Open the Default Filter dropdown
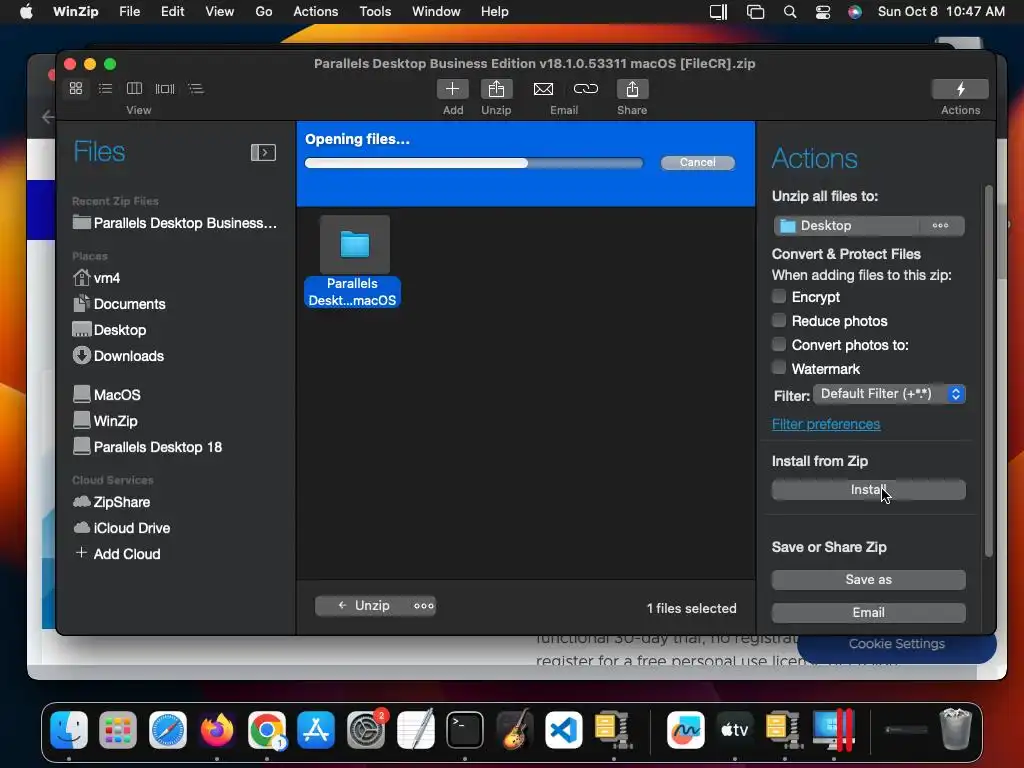The width and height of the screenshot is (1024, 768). point(889,394)
